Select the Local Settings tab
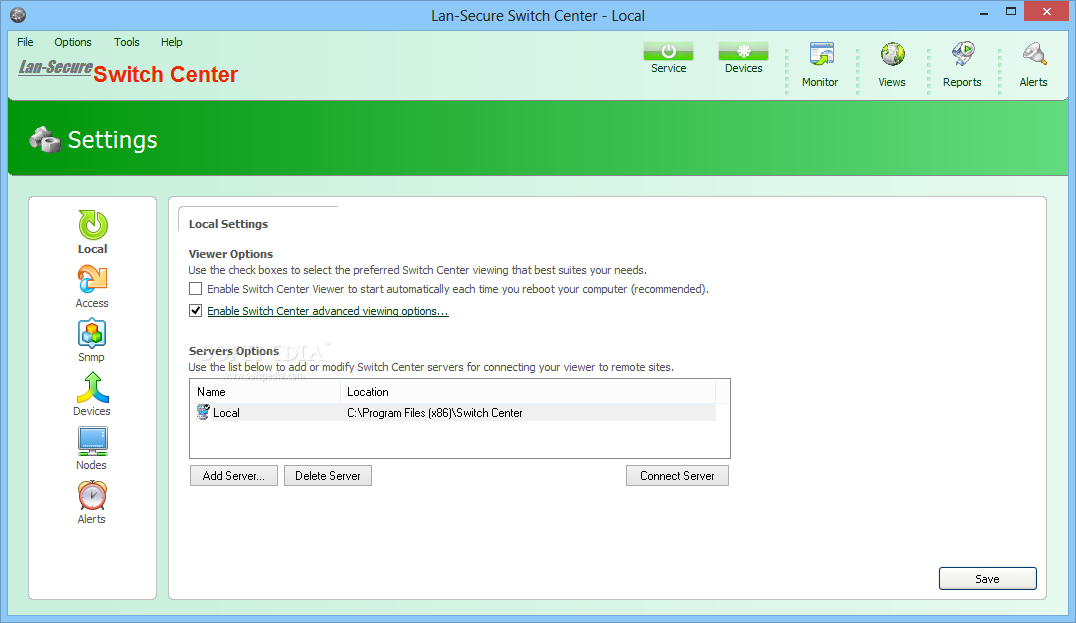1076x623 pixels. pos(229,224)
